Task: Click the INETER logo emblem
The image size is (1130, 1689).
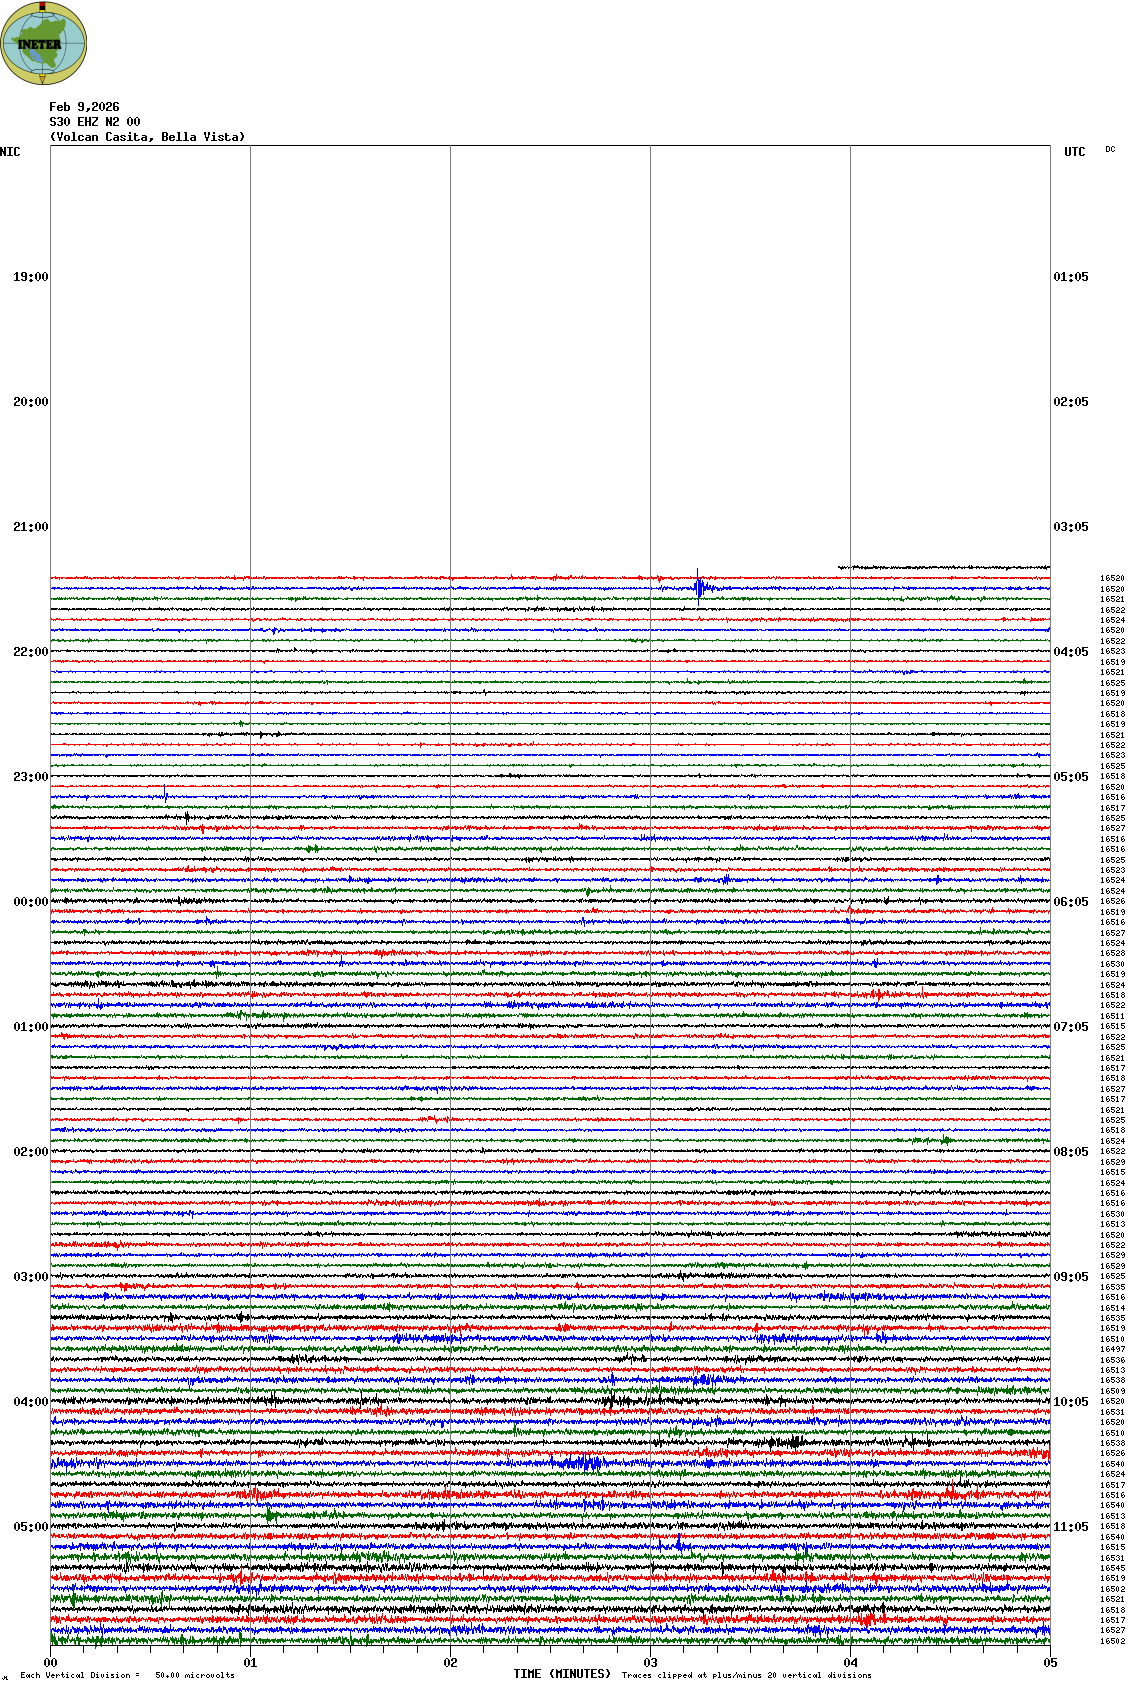Action: pyautogui.click(x=44, y=44)
